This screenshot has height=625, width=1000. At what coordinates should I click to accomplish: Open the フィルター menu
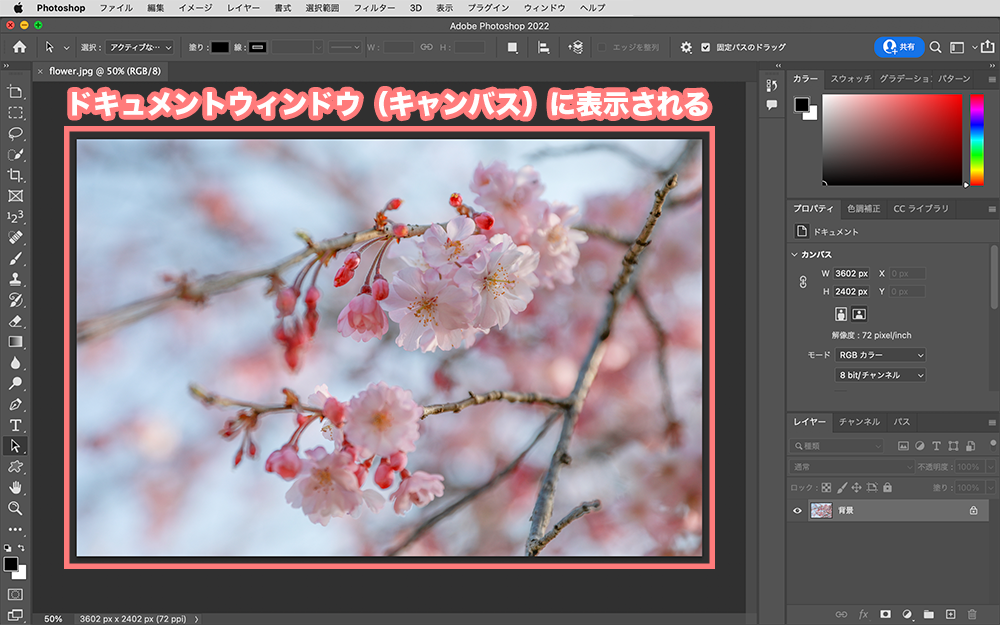coord(374,8)
